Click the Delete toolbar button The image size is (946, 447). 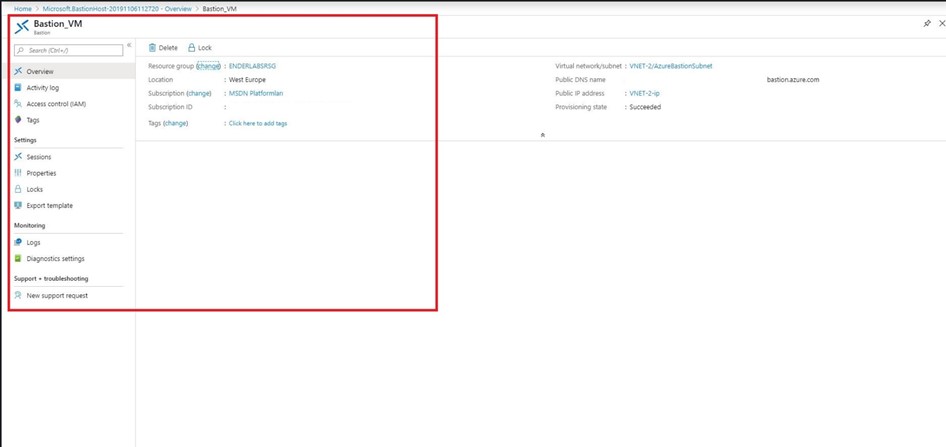[x=163, y=48]
